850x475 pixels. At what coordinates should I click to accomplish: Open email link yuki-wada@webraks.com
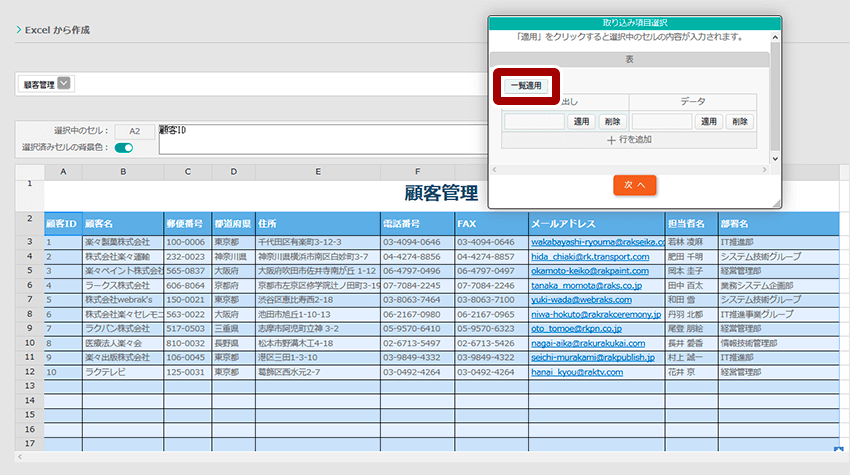[581, 300]
